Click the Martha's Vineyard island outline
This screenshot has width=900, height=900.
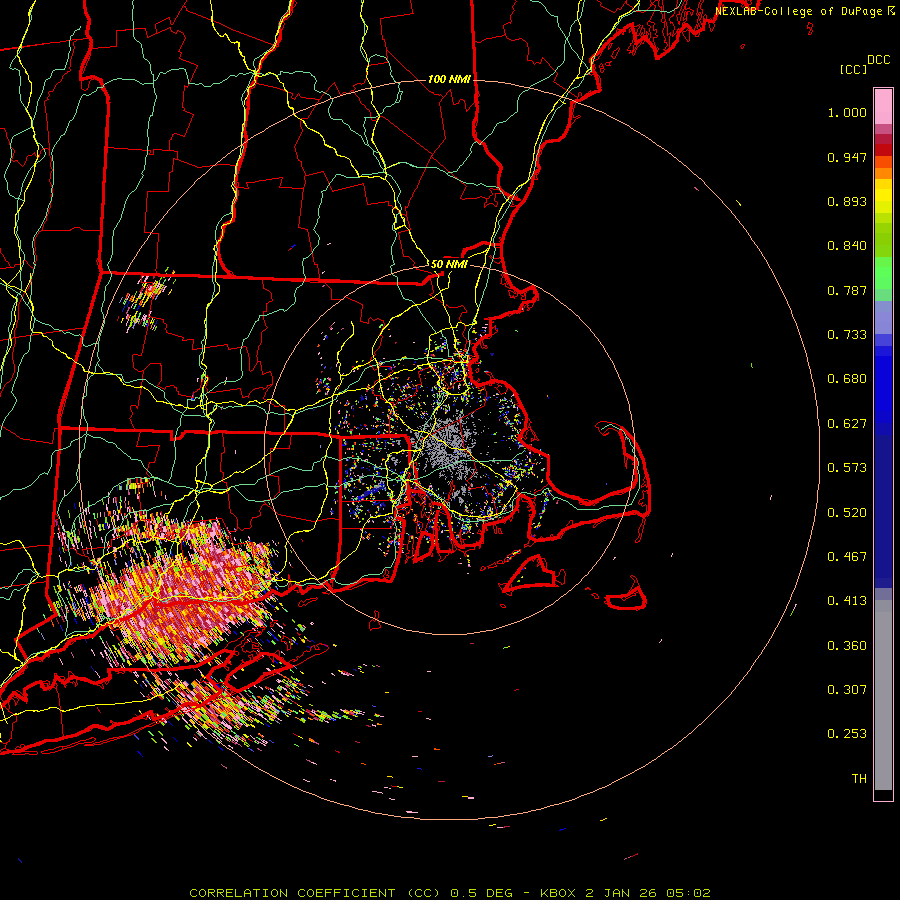(x=531, y=573)
